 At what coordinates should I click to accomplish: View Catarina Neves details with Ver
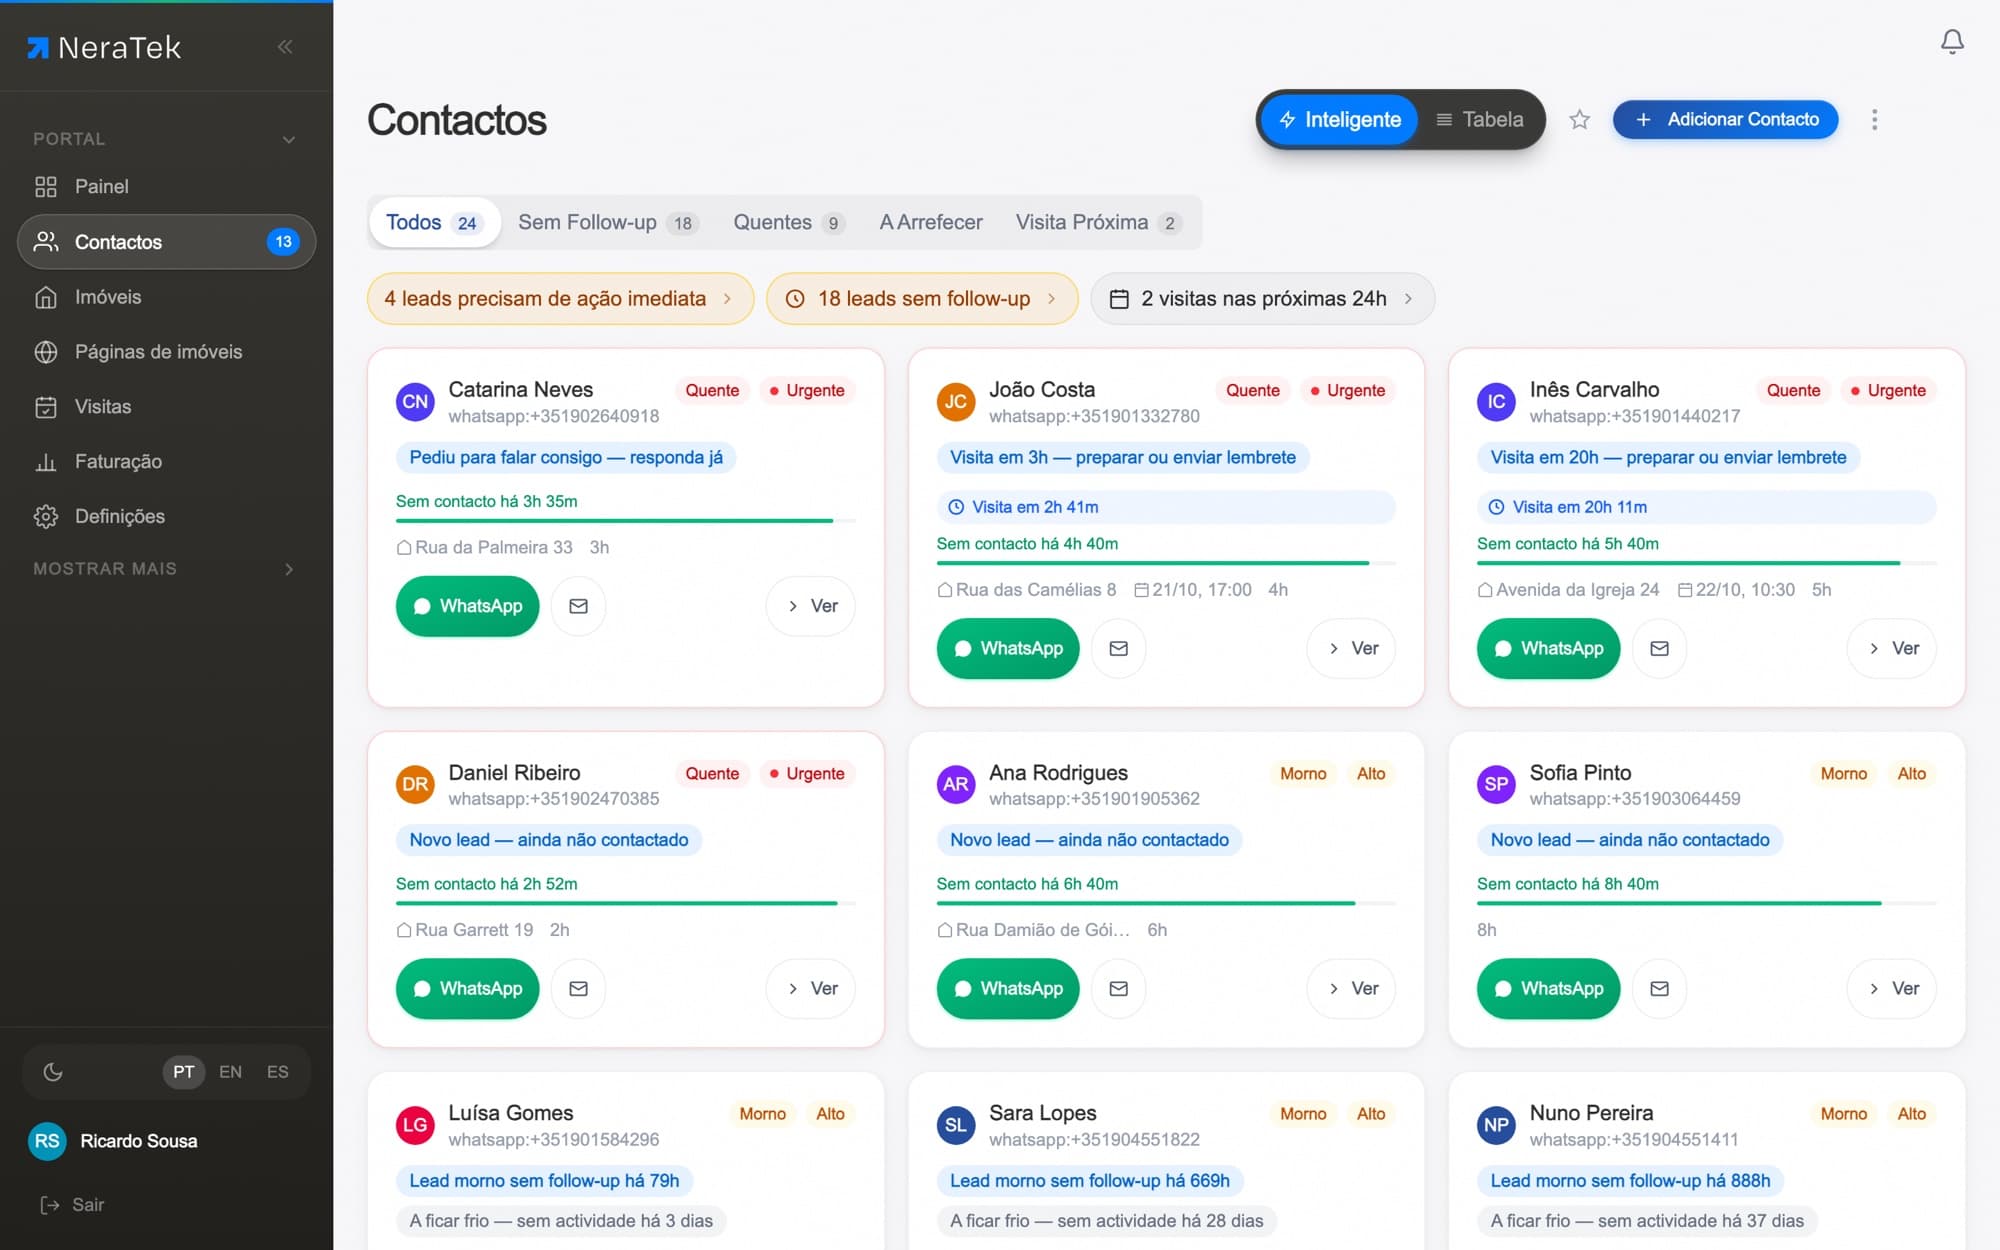pyautogui.click(x=811, y=606)
